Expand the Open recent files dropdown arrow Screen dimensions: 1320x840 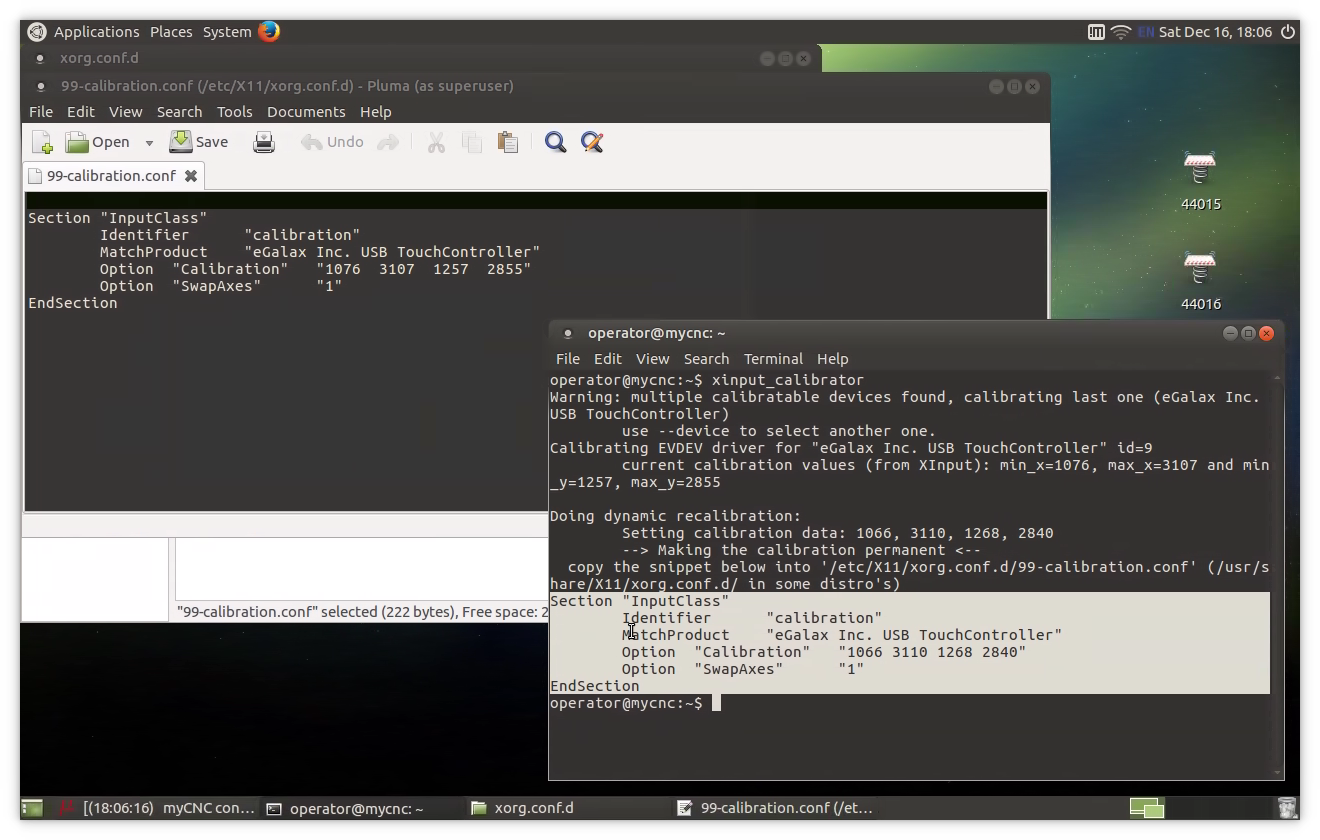point(149,143)
